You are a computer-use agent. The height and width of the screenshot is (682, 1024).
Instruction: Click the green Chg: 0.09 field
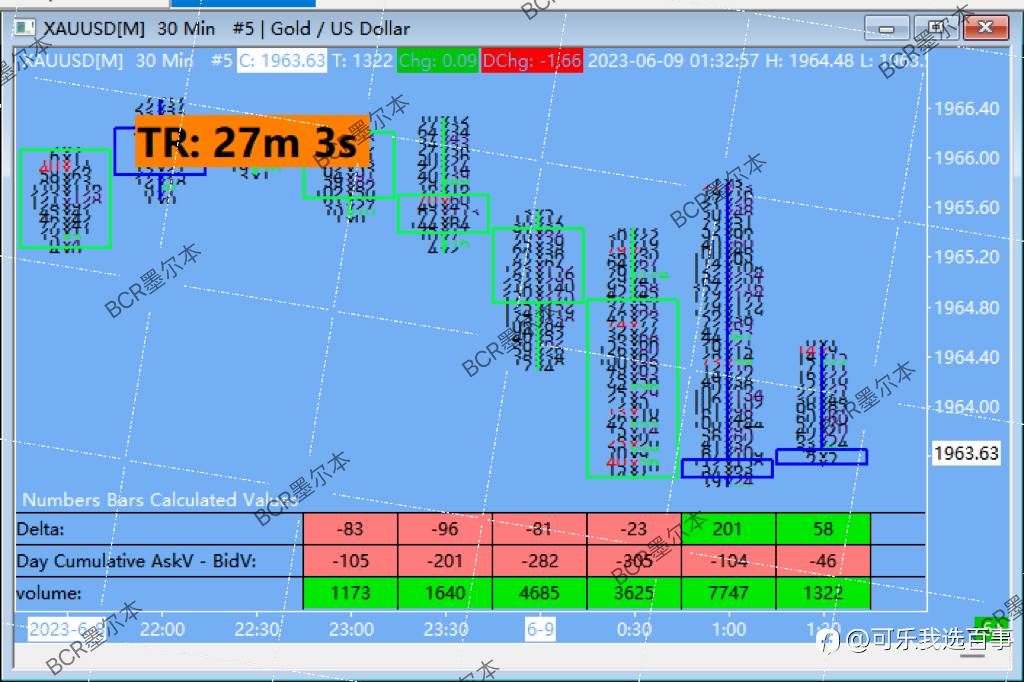pos(438,61)
